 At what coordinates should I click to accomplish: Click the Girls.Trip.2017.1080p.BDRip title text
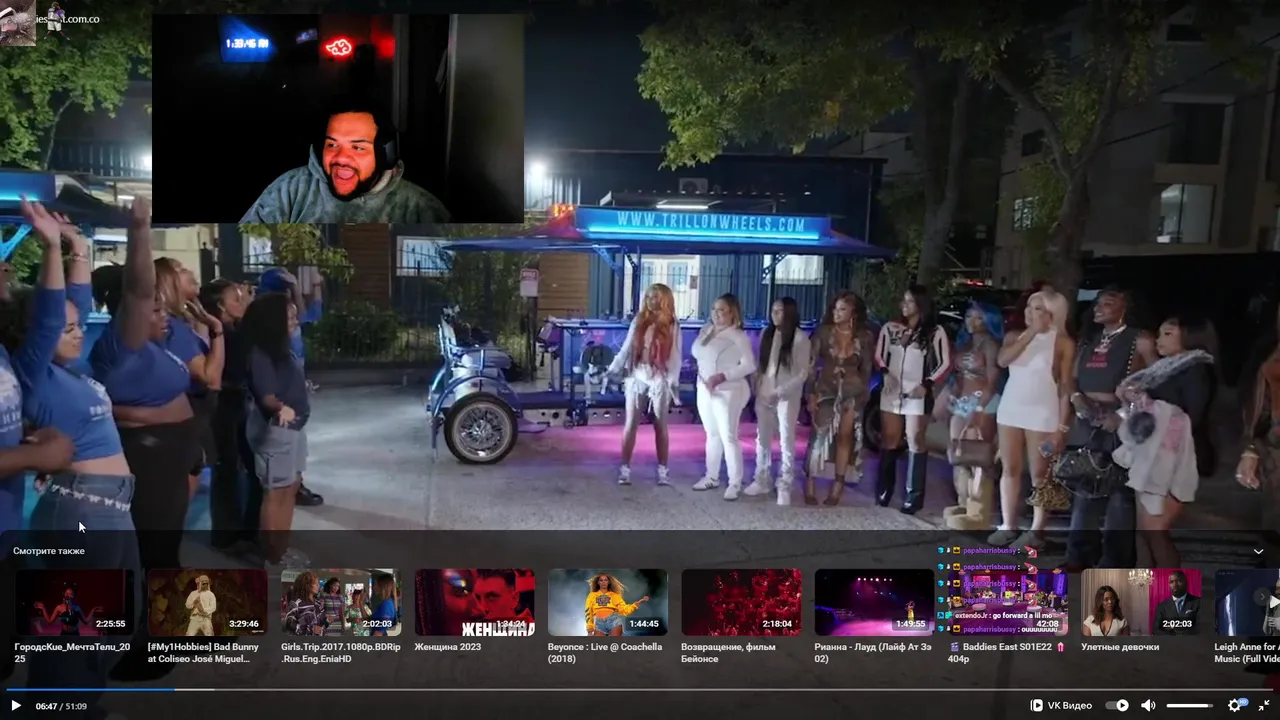click(341, 653)
